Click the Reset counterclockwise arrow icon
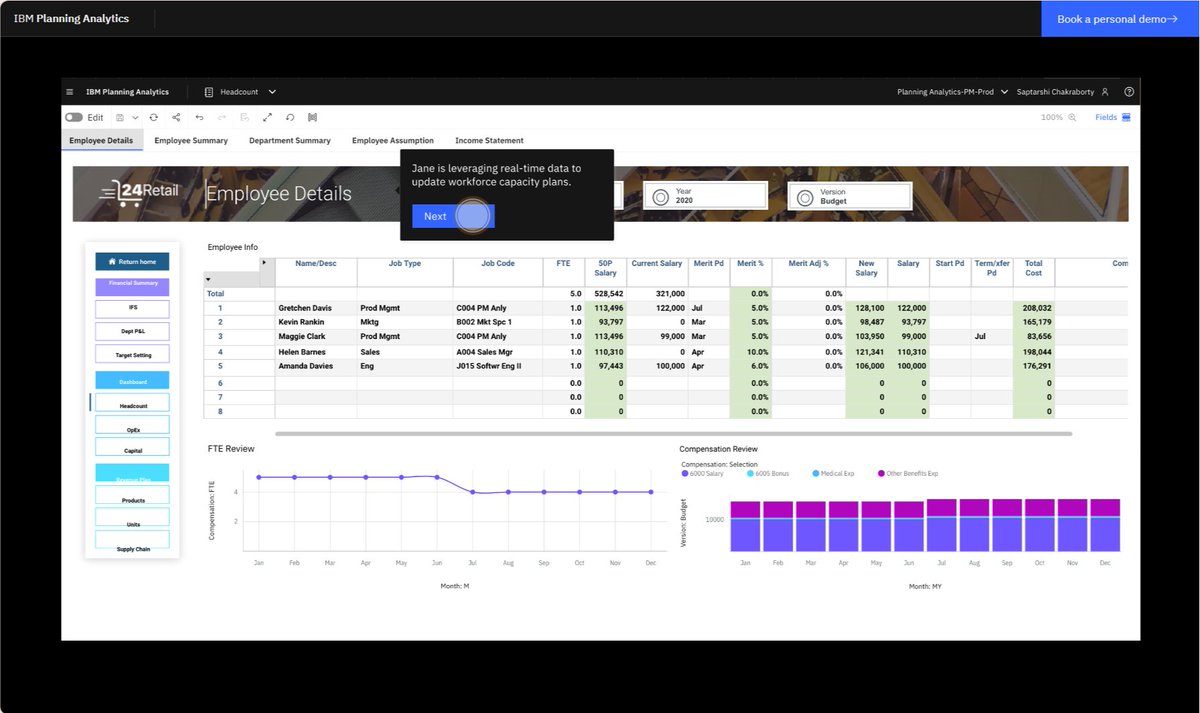1200x713 pixels. (289, 117)
